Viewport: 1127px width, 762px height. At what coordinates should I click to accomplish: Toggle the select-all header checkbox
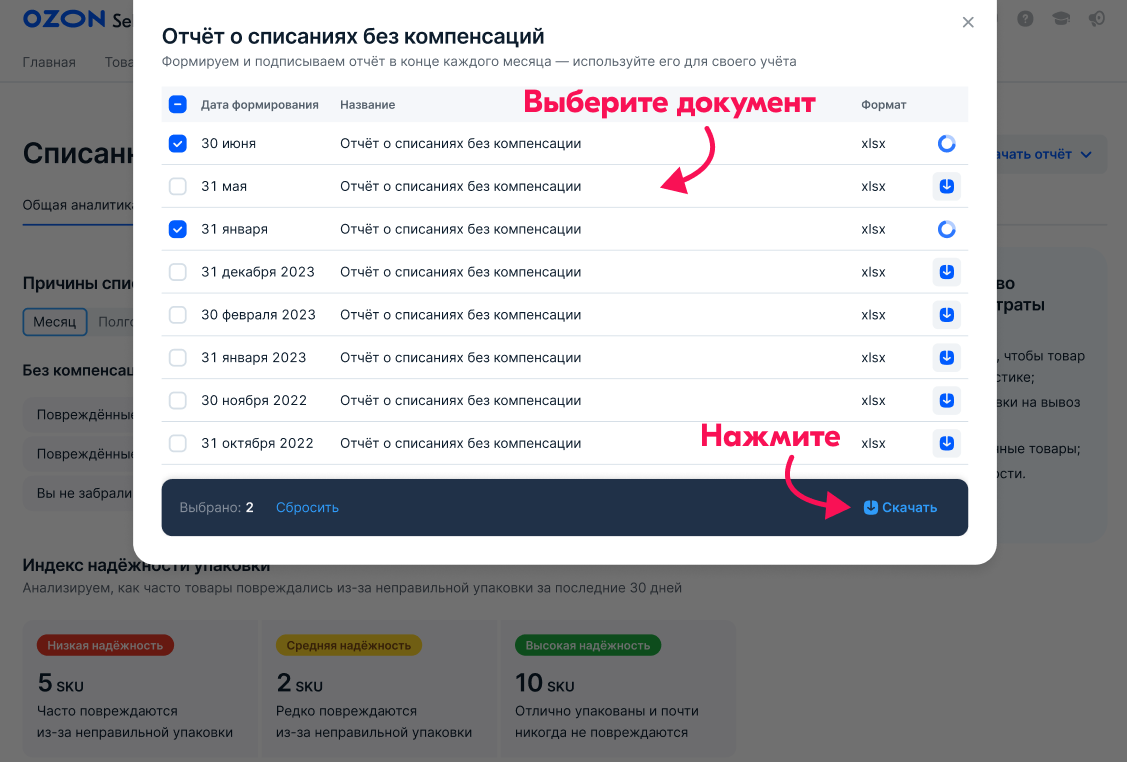click(178, 104)
